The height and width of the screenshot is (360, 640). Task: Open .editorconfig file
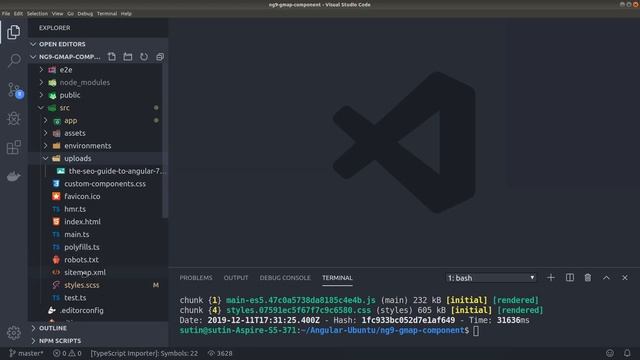click(82, 310)
